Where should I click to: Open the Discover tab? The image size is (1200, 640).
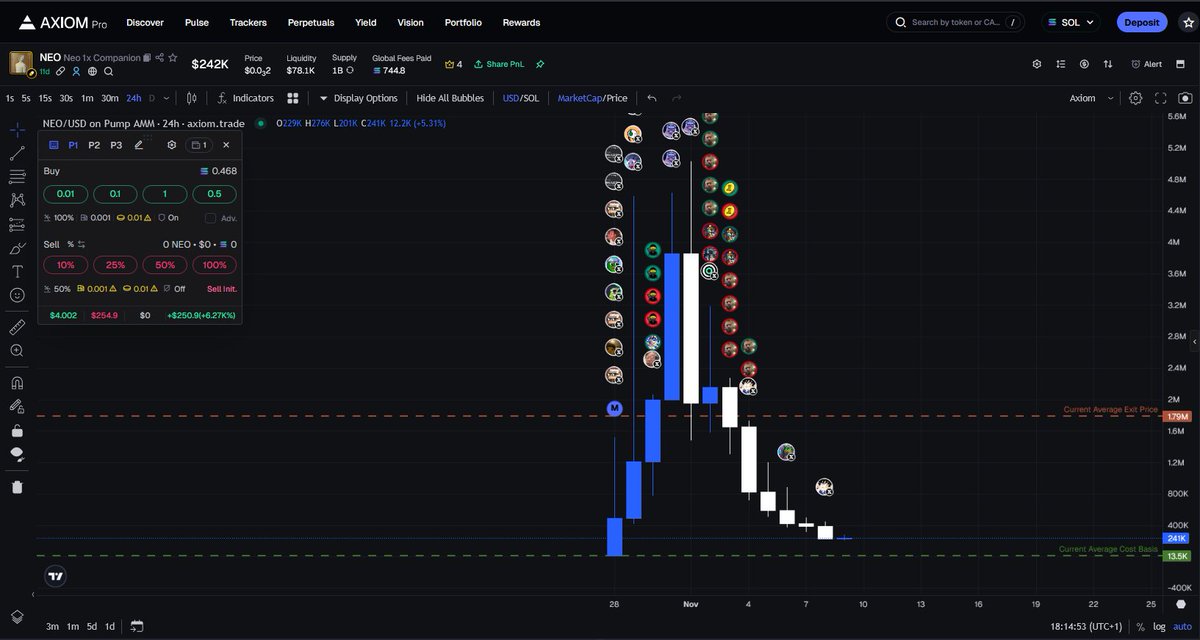pyautogui.click(x=145, y=22)
